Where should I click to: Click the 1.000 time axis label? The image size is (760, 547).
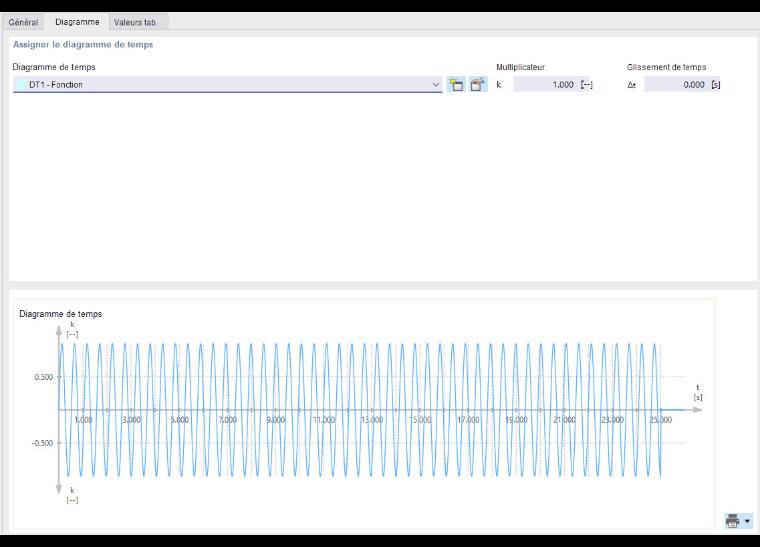83,420
